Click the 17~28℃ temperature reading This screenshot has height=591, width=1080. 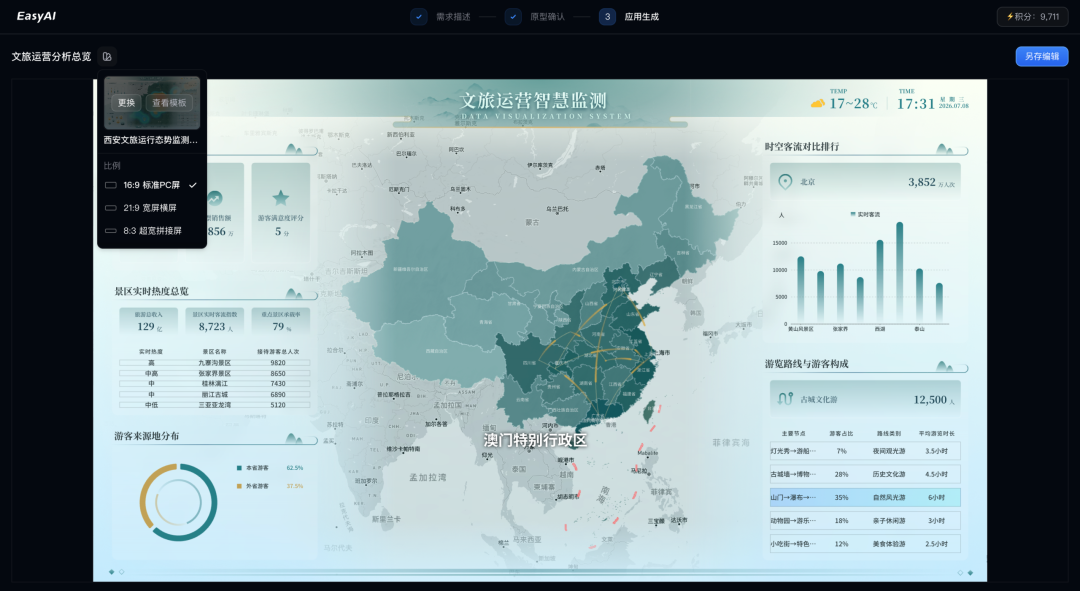(x=853, y=104)
